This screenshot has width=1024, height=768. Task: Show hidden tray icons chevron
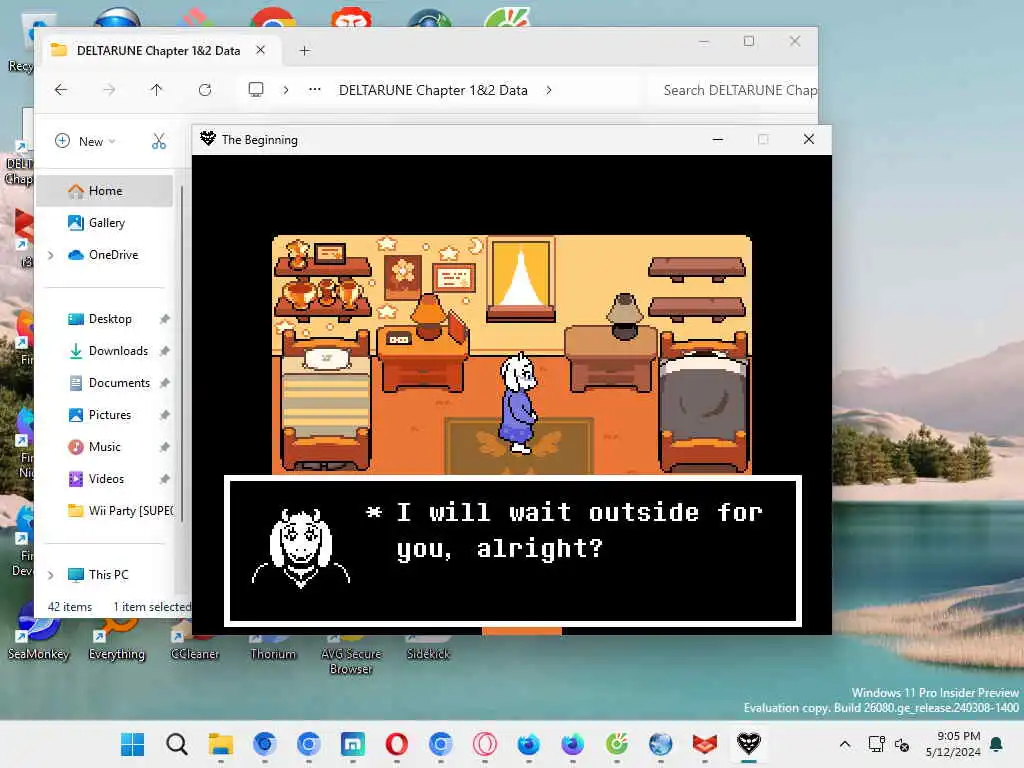[x=844, y=744]
